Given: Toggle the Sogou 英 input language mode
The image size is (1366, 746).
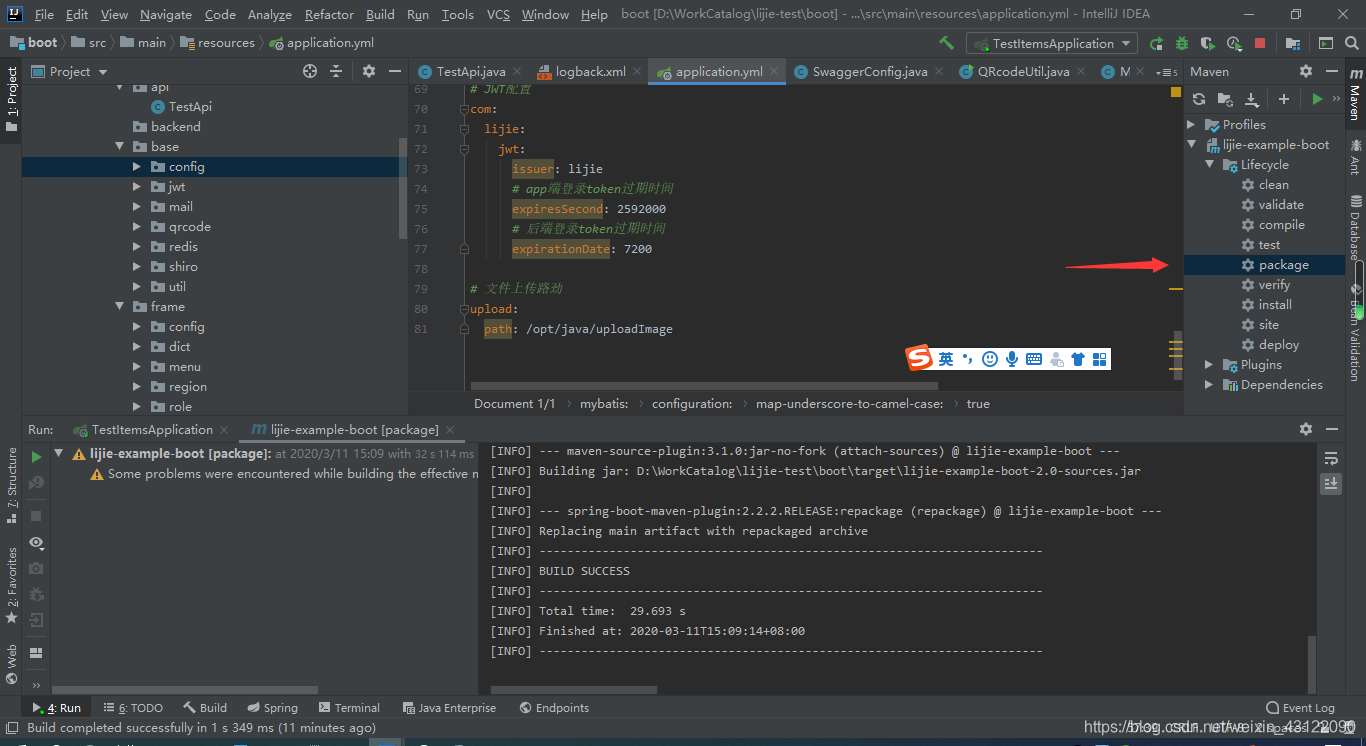Looking at the screenshot, I should pos(946,359).
